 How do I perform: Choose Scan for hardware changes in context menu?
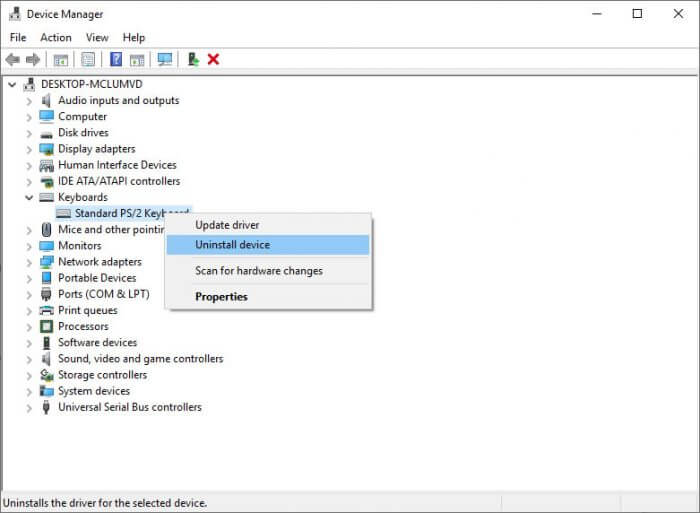click(x=268, y=271)
